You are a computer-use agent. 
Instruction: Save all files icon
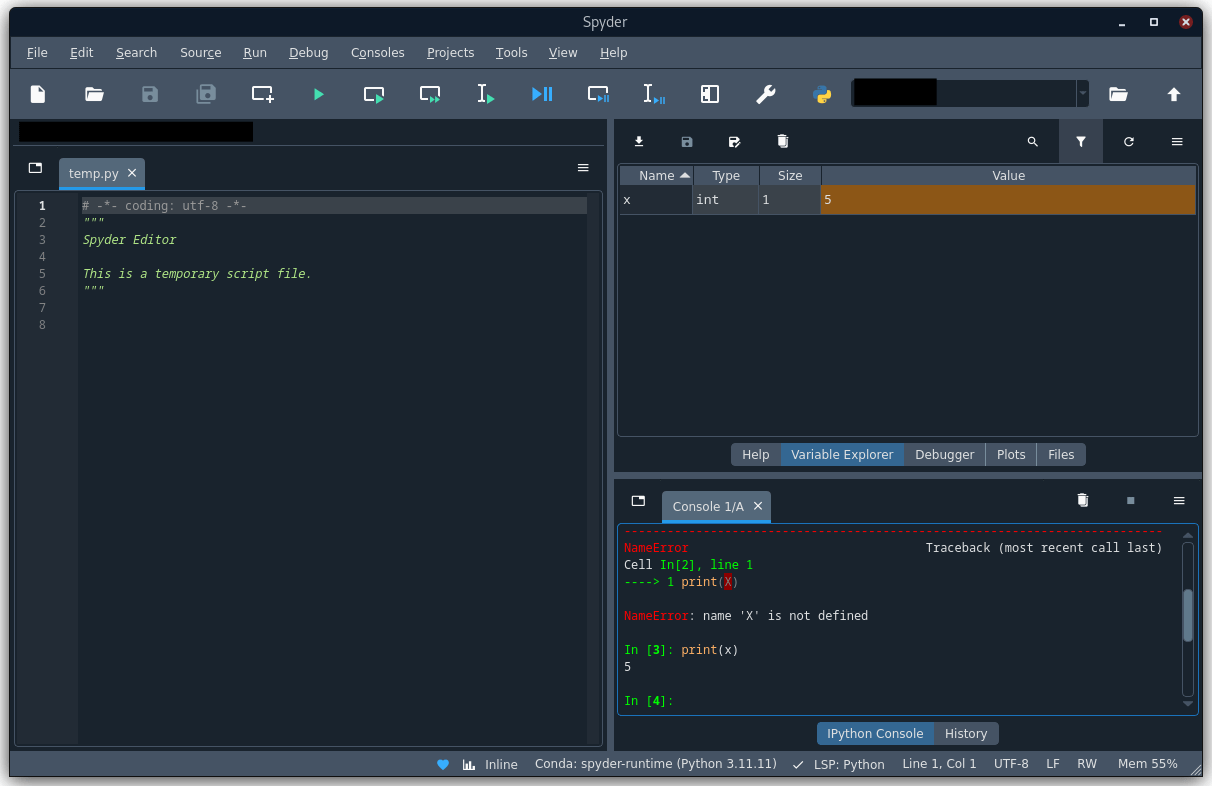point(206,94)
